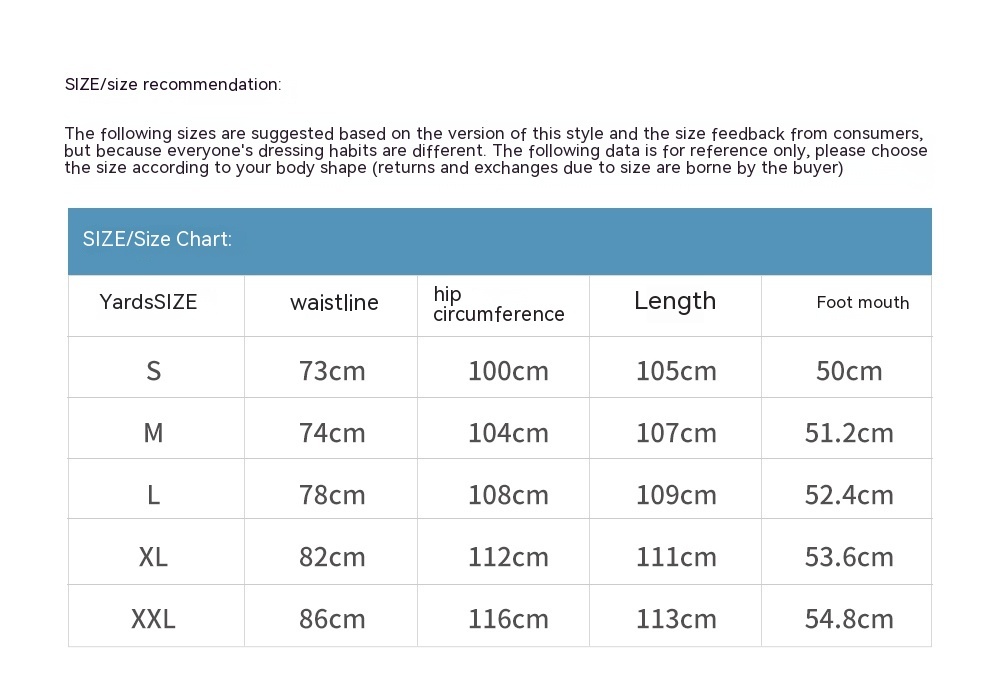Viewport: 1000px width, 674px height.
Task: Click the '50cm' foot mouth cell
Action: [849, 371]
